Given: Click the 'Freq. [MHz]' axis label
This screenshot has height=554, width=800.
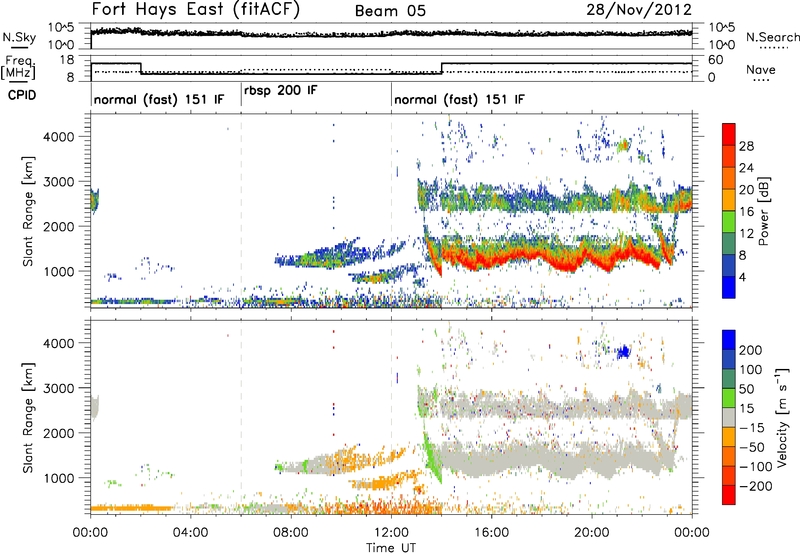Looking at the screenshot, I should click(19, 67).
